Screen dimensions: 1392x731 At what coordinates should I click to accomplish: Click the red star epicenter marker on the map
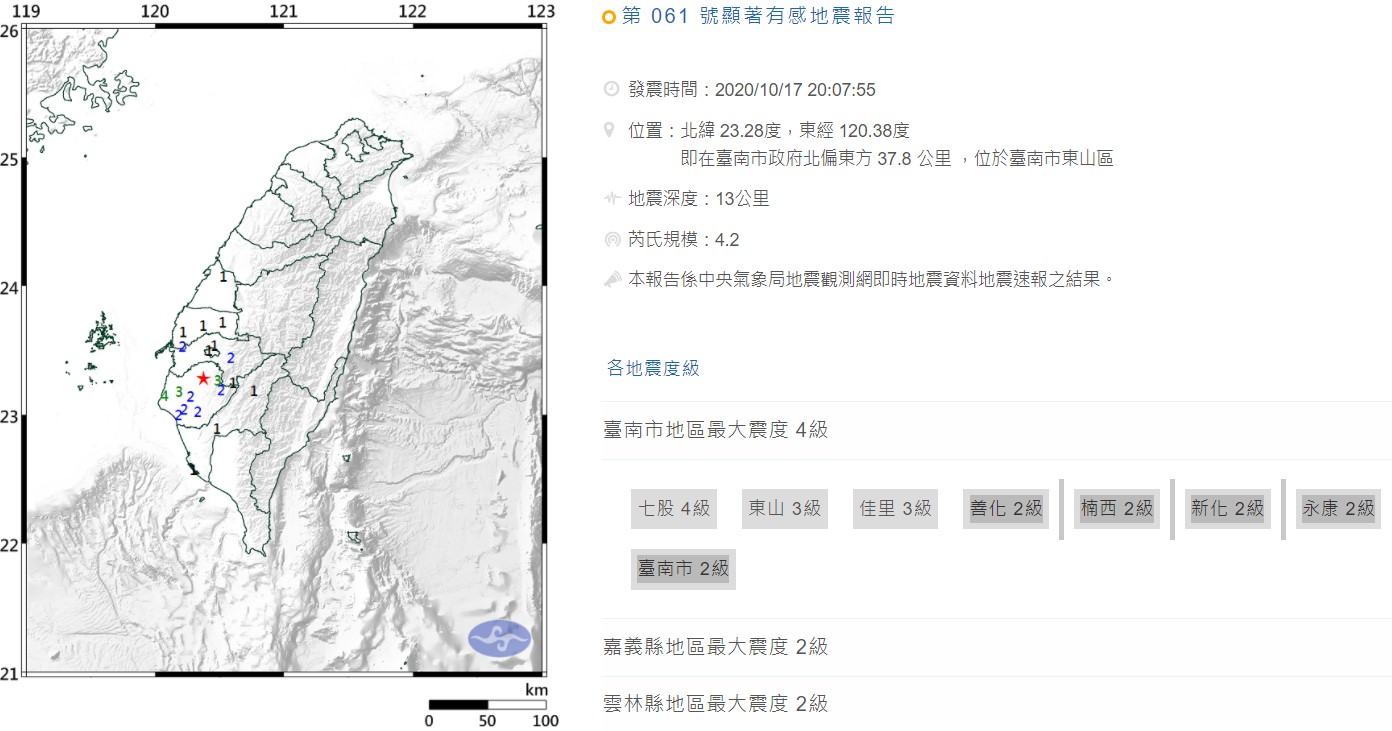(204, 377)
